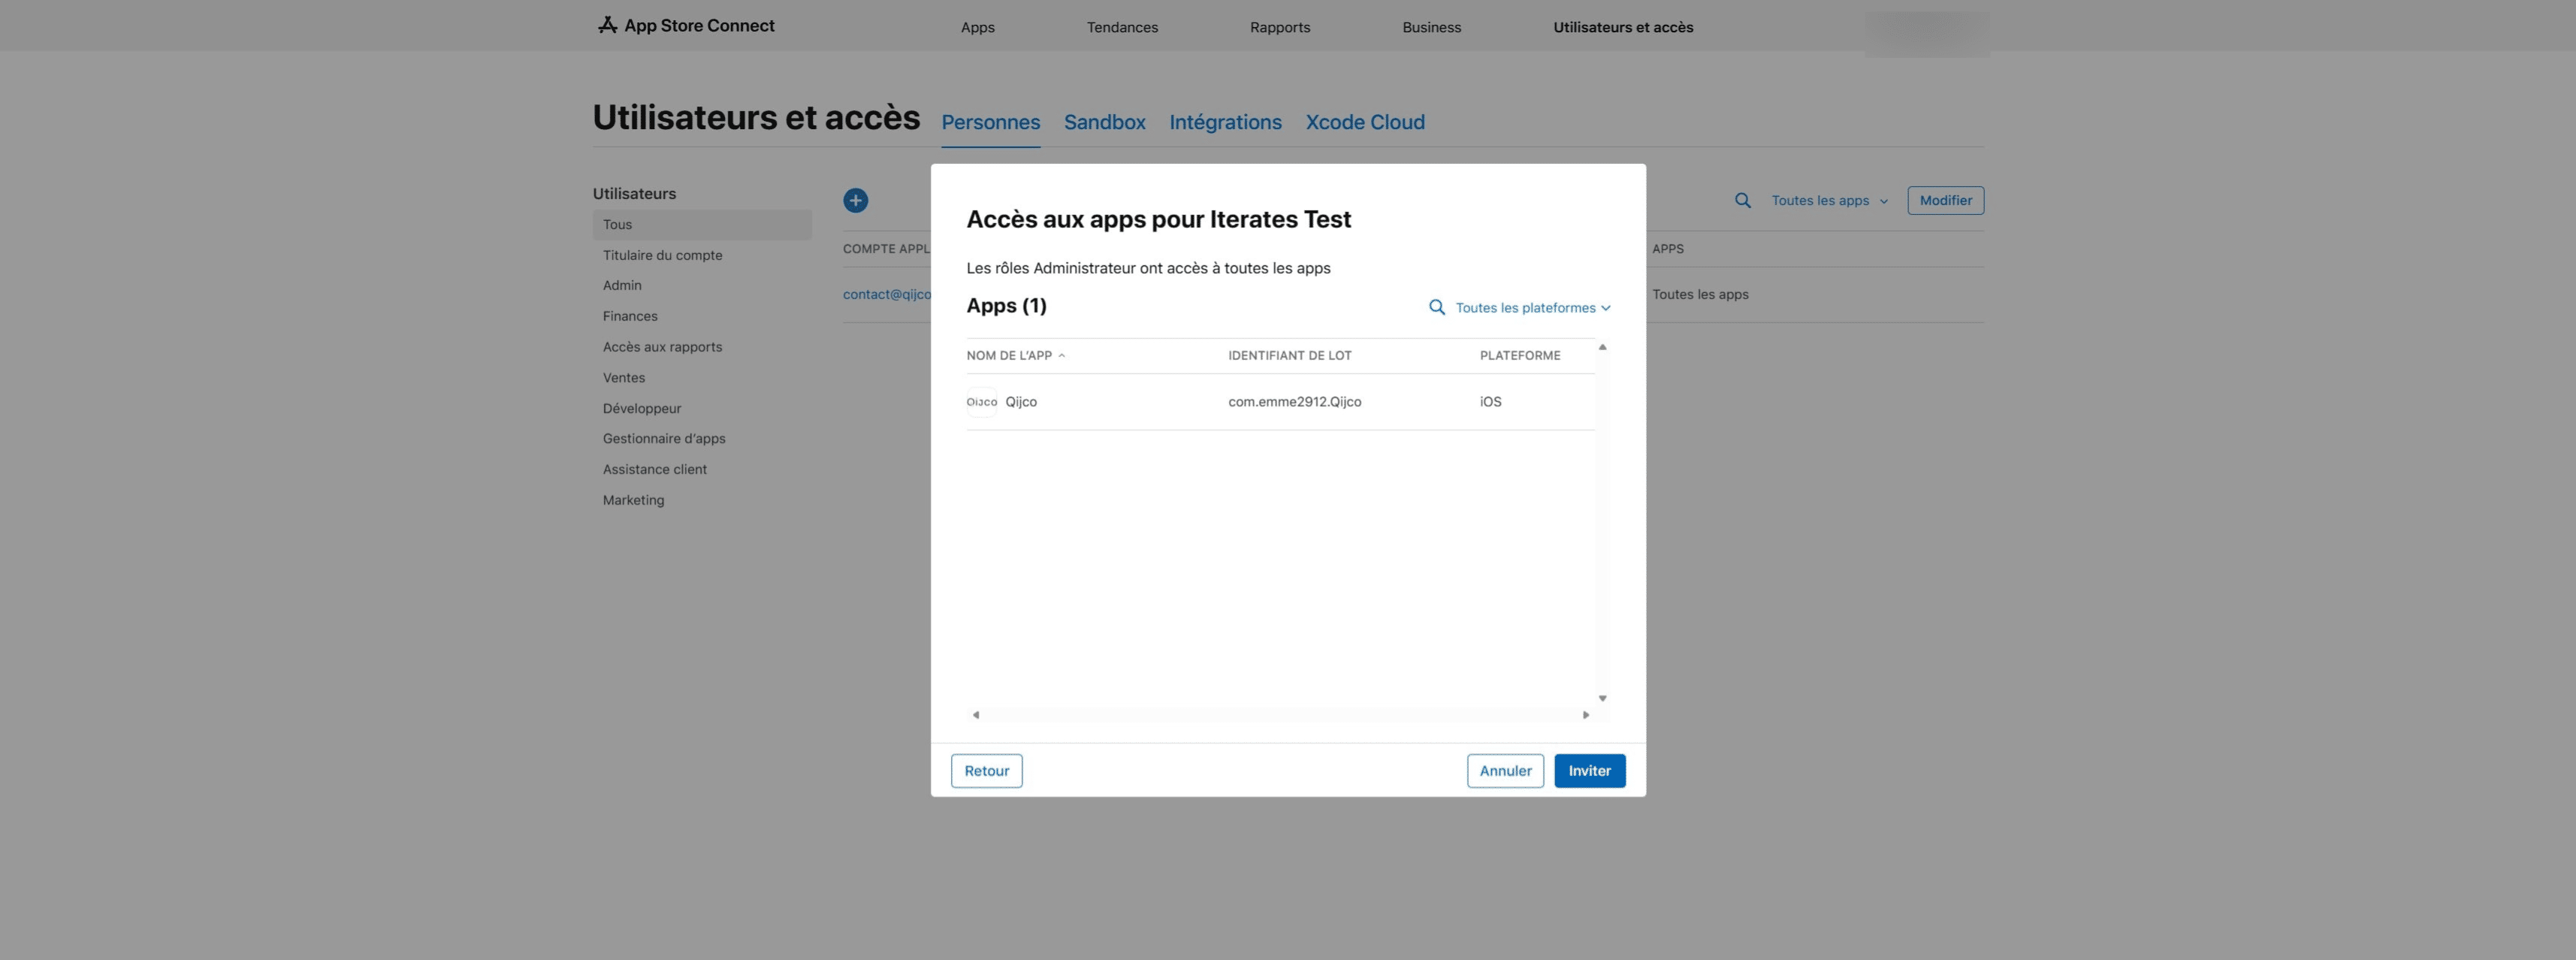Open Tendances in top navigation
This screenshot has height=960, width=2576.
(1122, 27)
